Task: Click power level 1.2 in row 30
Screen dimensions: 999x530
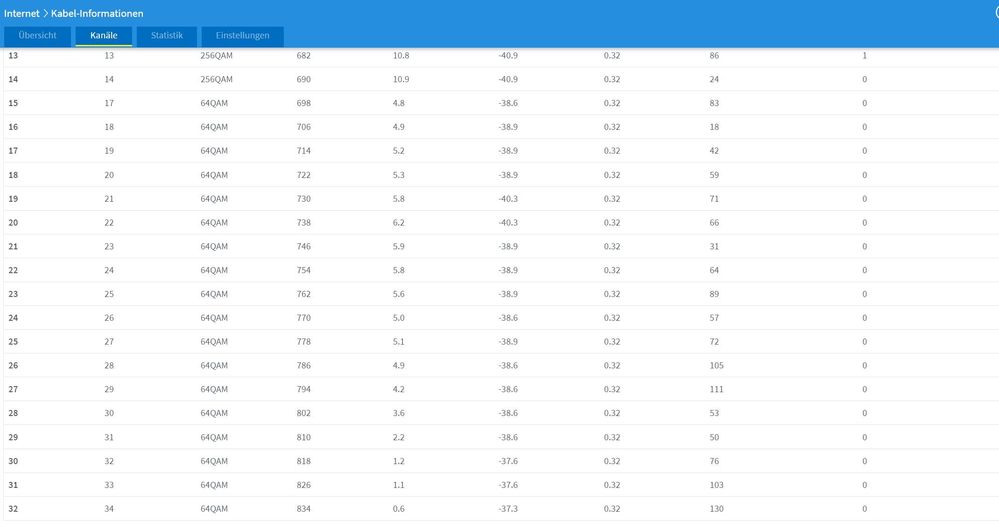Action: click(399, 461)
